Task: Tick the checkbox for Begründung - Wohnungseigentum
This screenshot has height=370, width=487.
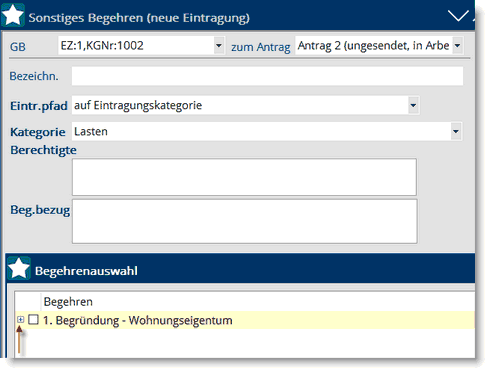Action: (33, 319)
